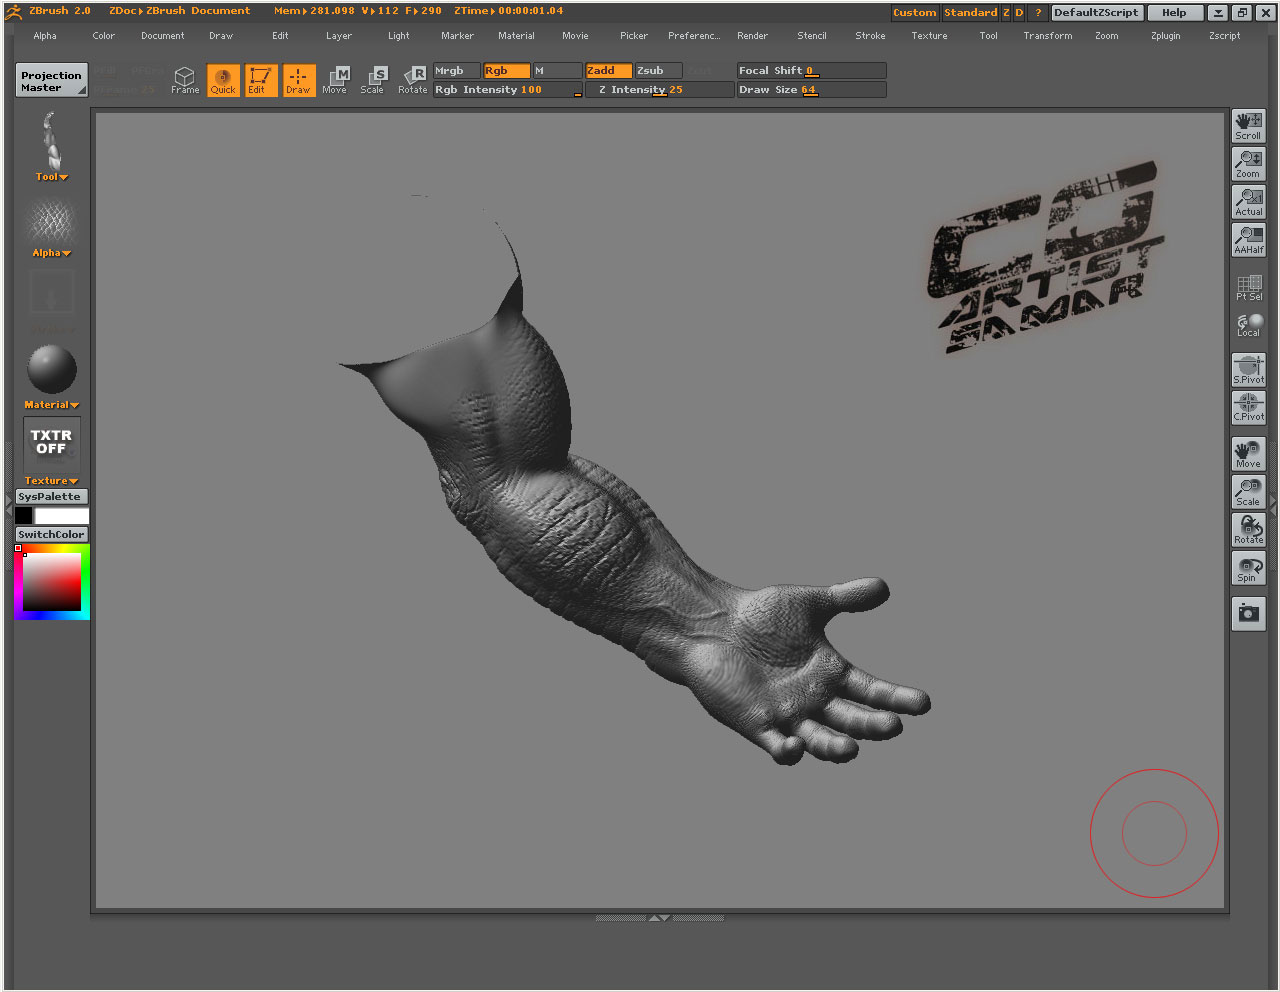Select the Spin icon on right shelf

(1248, 567)
